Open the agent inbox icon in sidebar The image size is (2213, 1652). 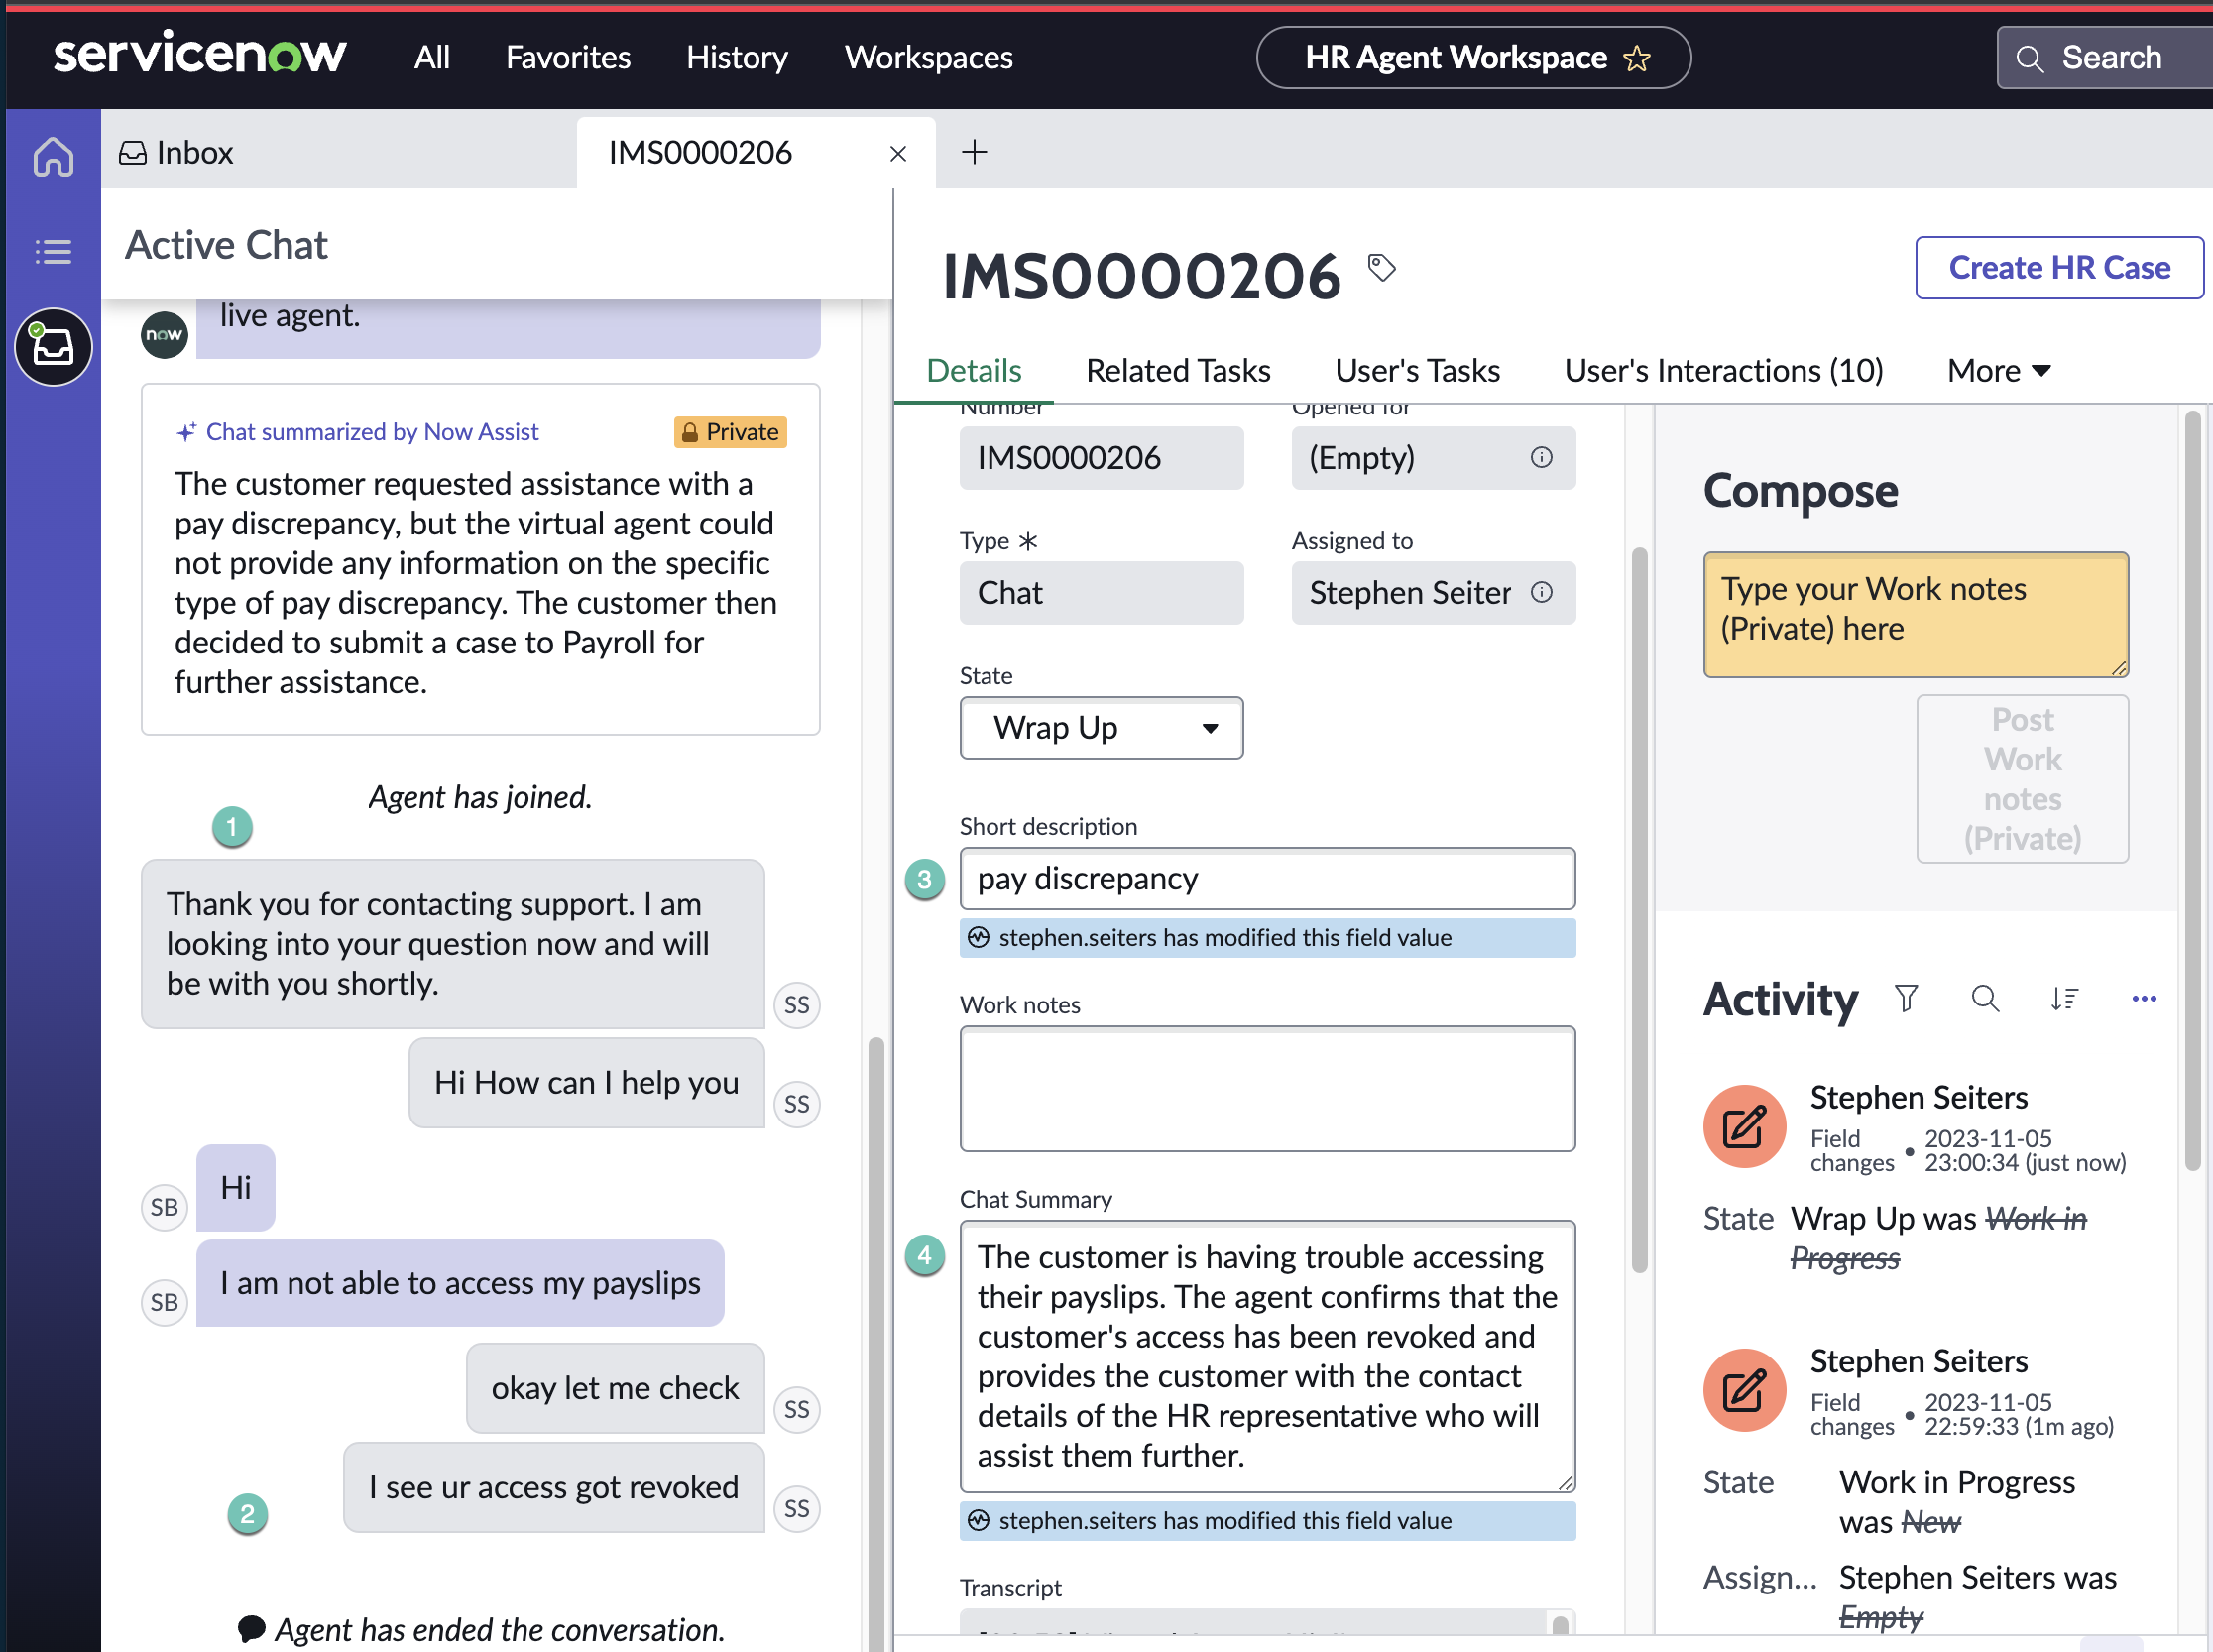click(x=53, y=347)
